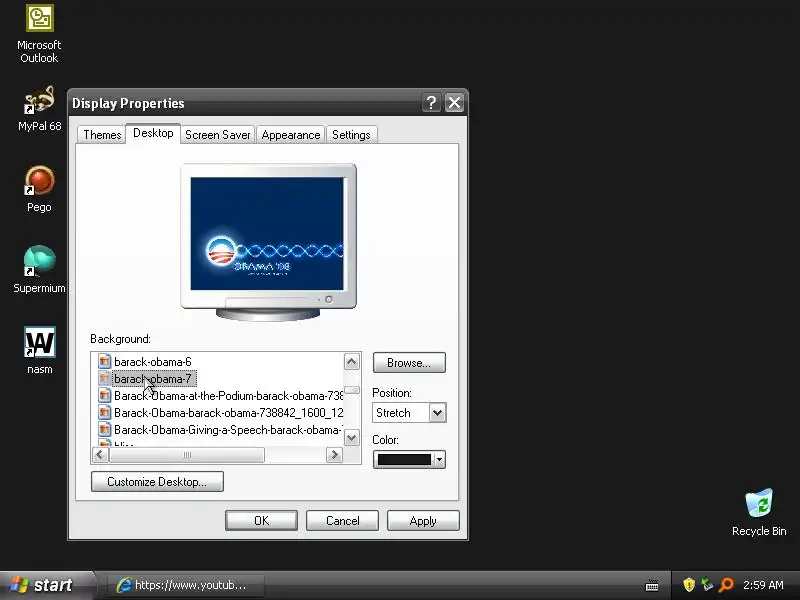Select the nasm desktop shortcut
Screen dimensions: 800x600
point(39,350)
